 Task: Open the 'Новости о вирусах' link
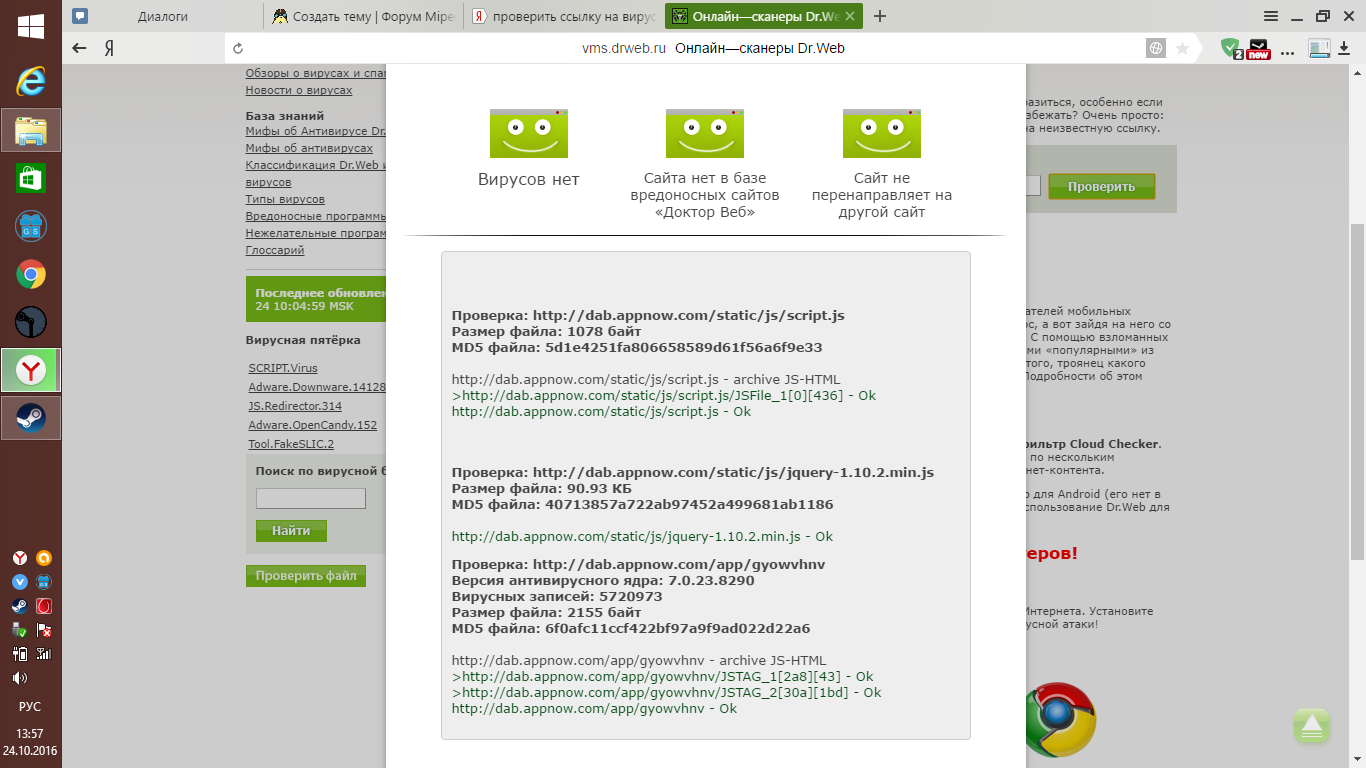[x=299, y=90]
